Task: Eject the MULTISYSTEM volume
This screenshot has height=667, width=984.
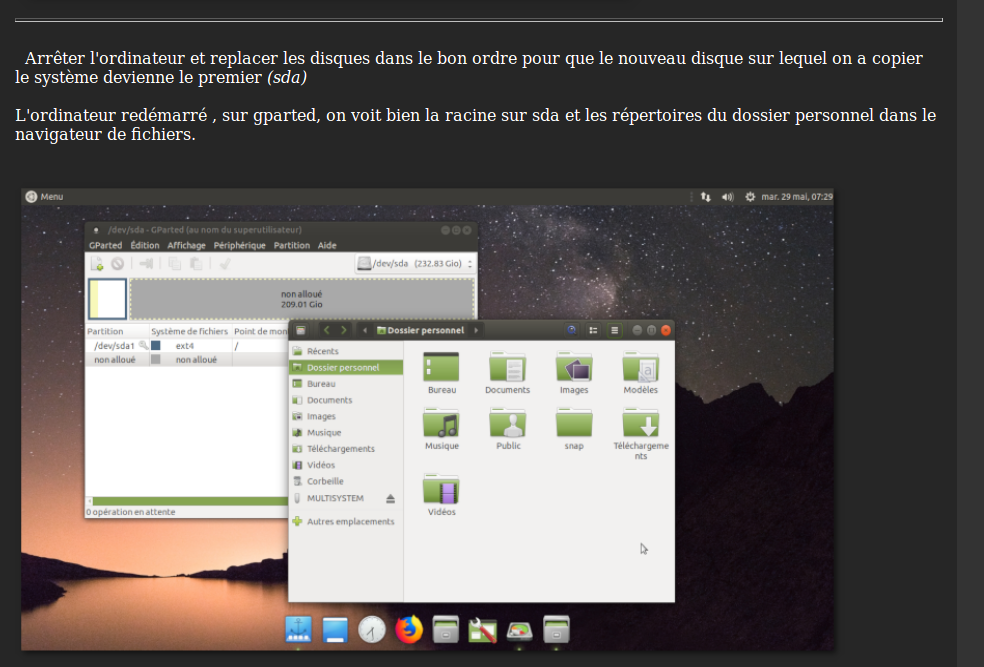Action: [x=390, y=499]
